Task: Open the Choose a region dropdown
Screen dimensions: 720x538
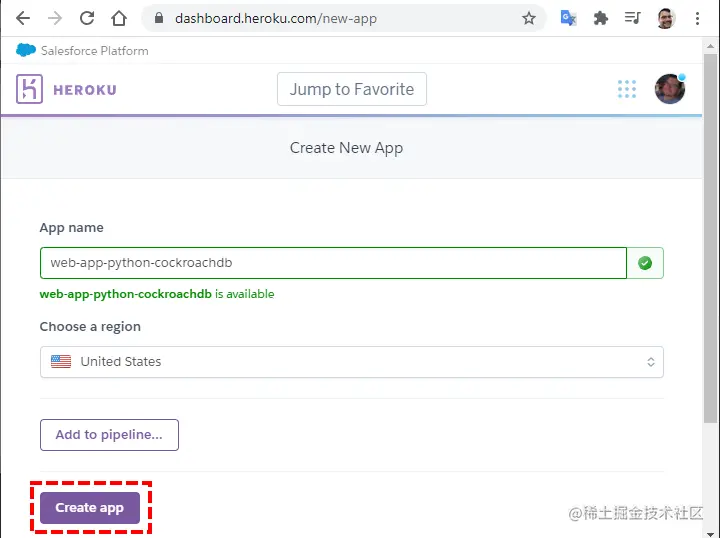Action: point(352,362)
